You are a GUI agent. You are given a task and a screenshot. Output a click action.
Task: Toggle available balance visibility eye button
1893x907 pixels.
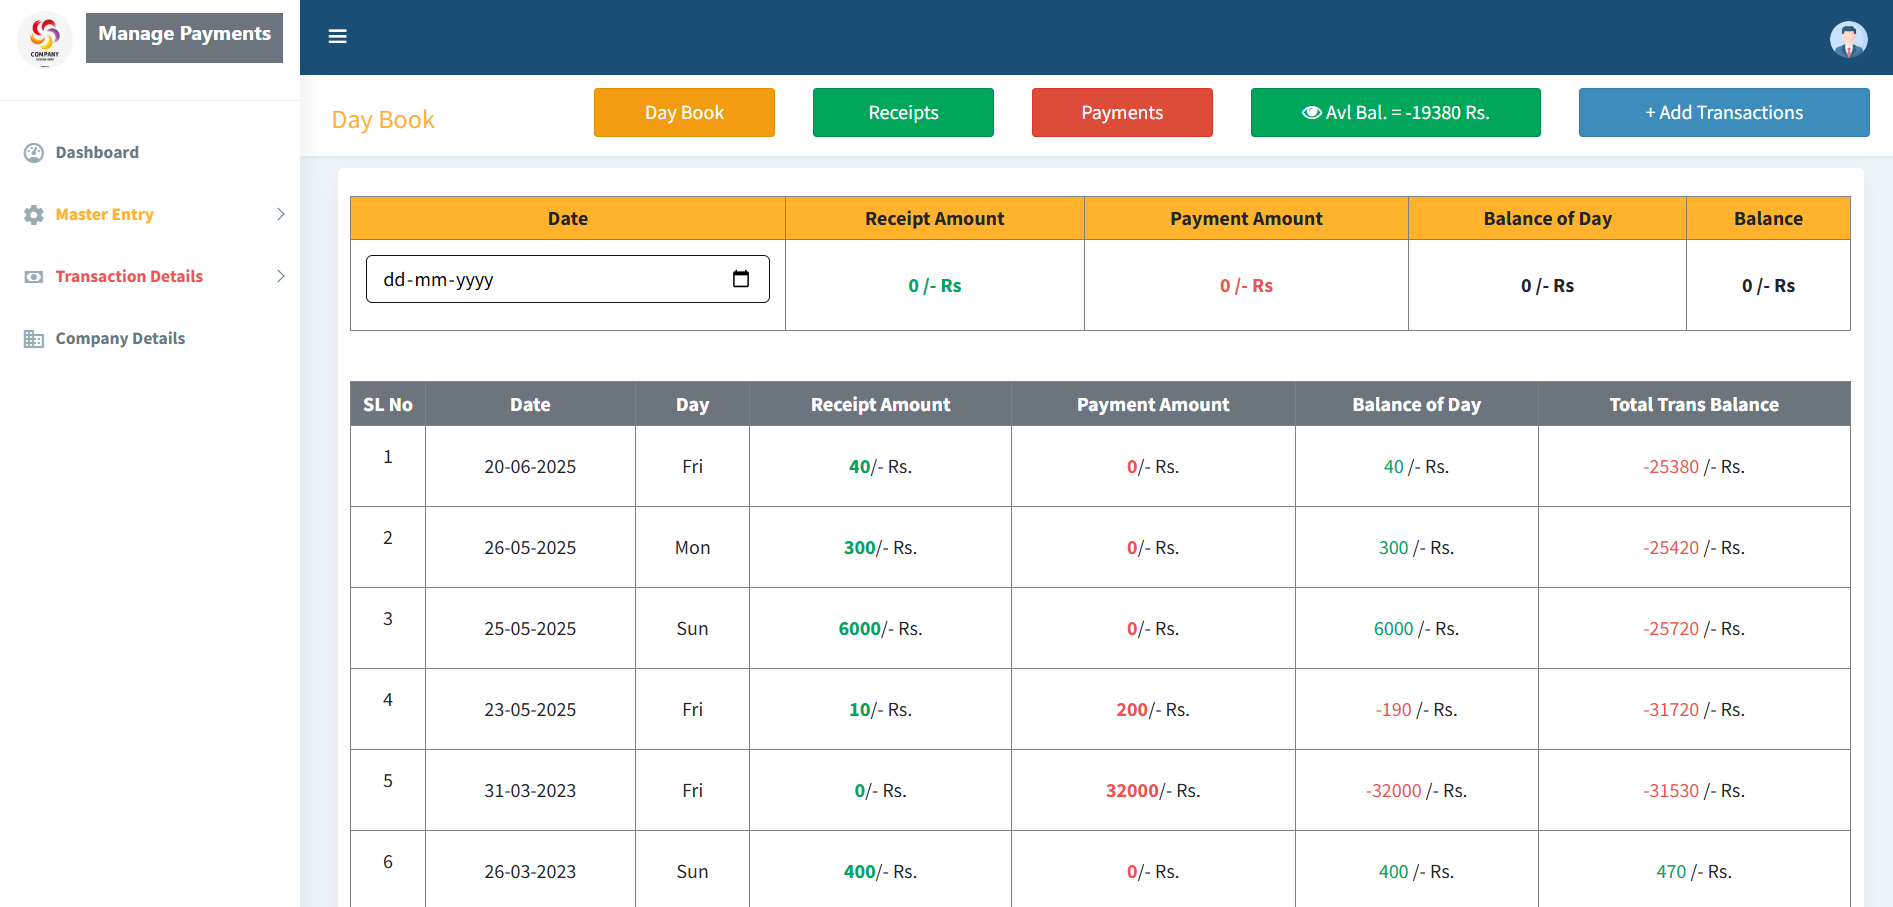(1311, 113)
